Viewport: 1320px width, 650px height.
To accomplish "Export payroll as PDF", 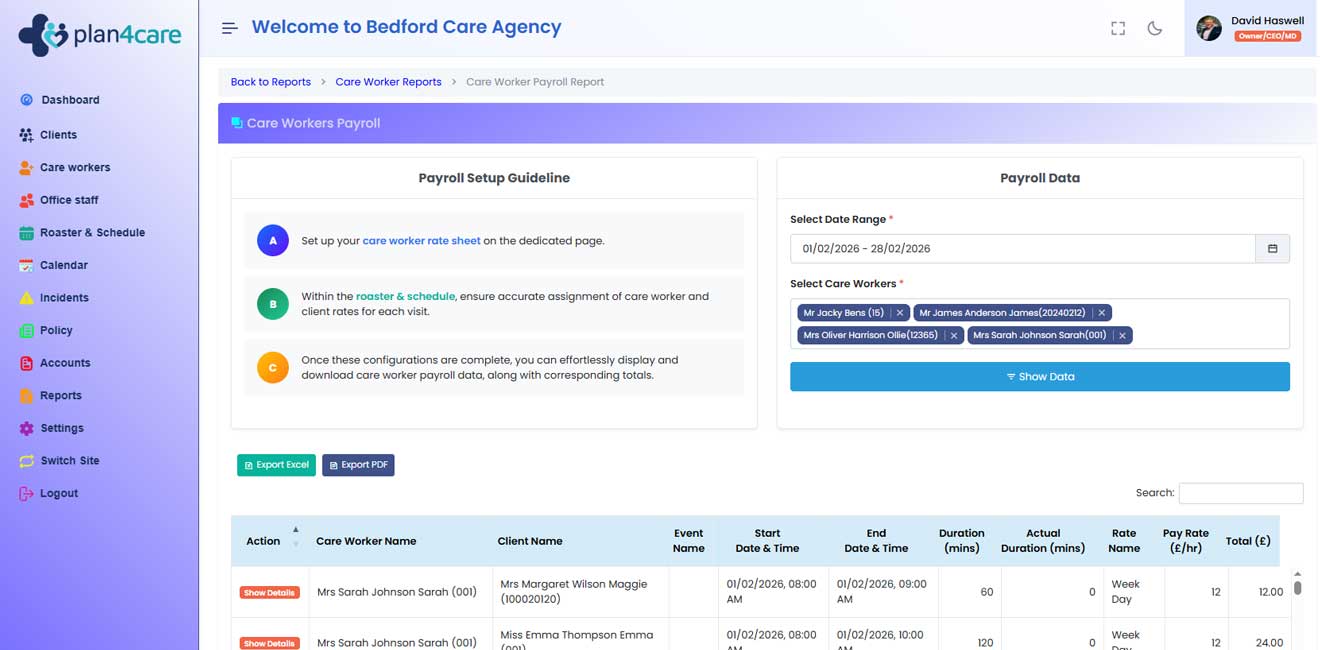I will click(x=358, y=465).
